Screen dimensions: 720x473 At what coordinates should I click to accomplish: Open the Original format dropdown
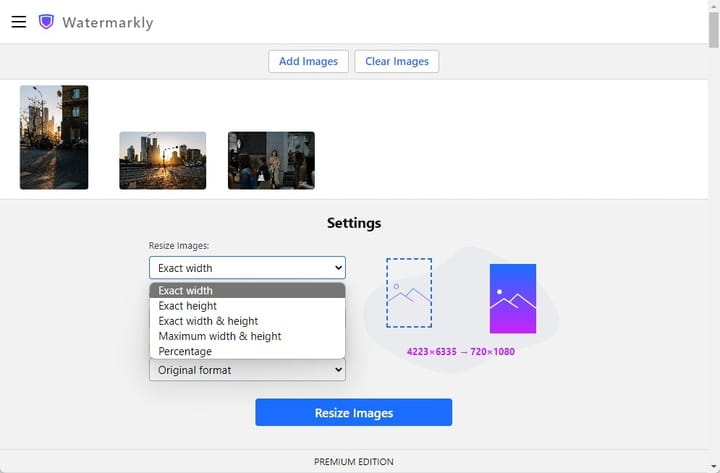click(x=247, y=370)
